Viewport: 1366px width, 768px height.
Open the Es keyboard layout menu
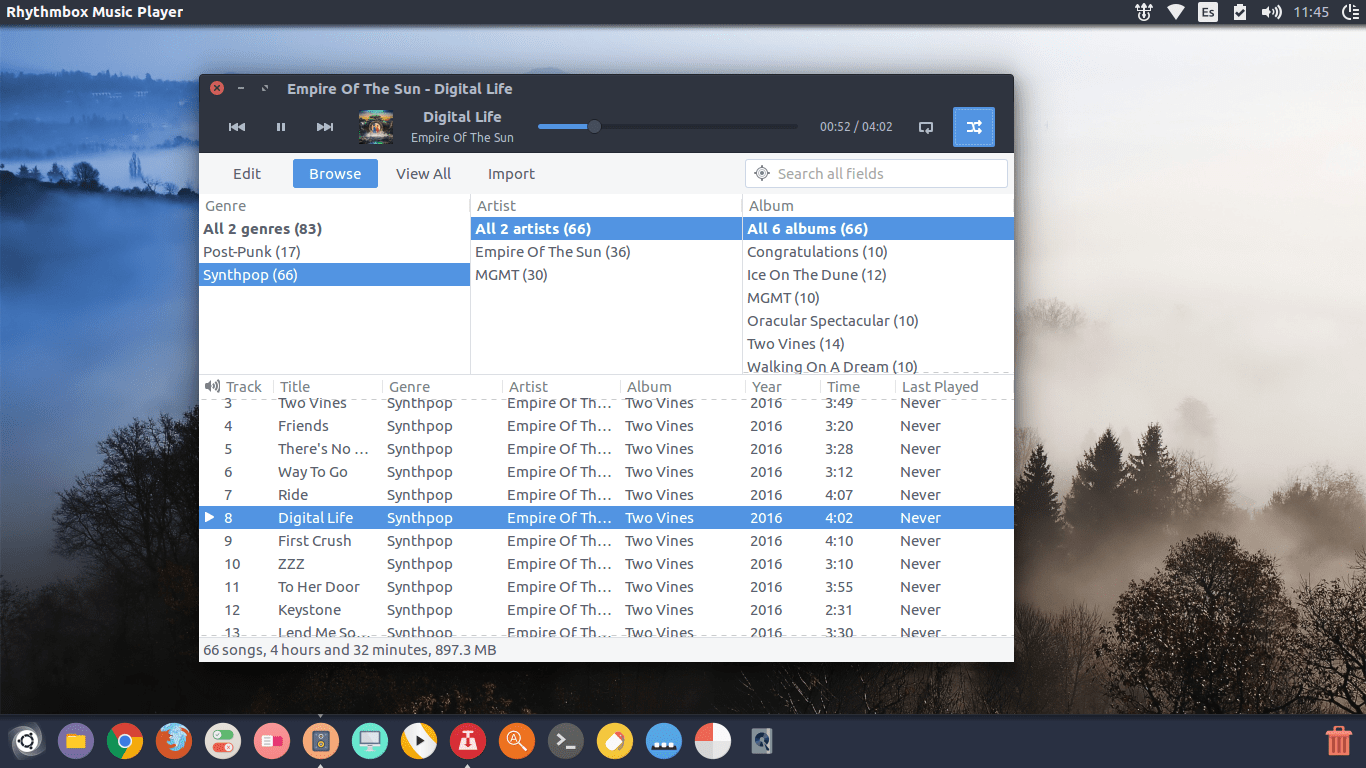coord(1208,12)
